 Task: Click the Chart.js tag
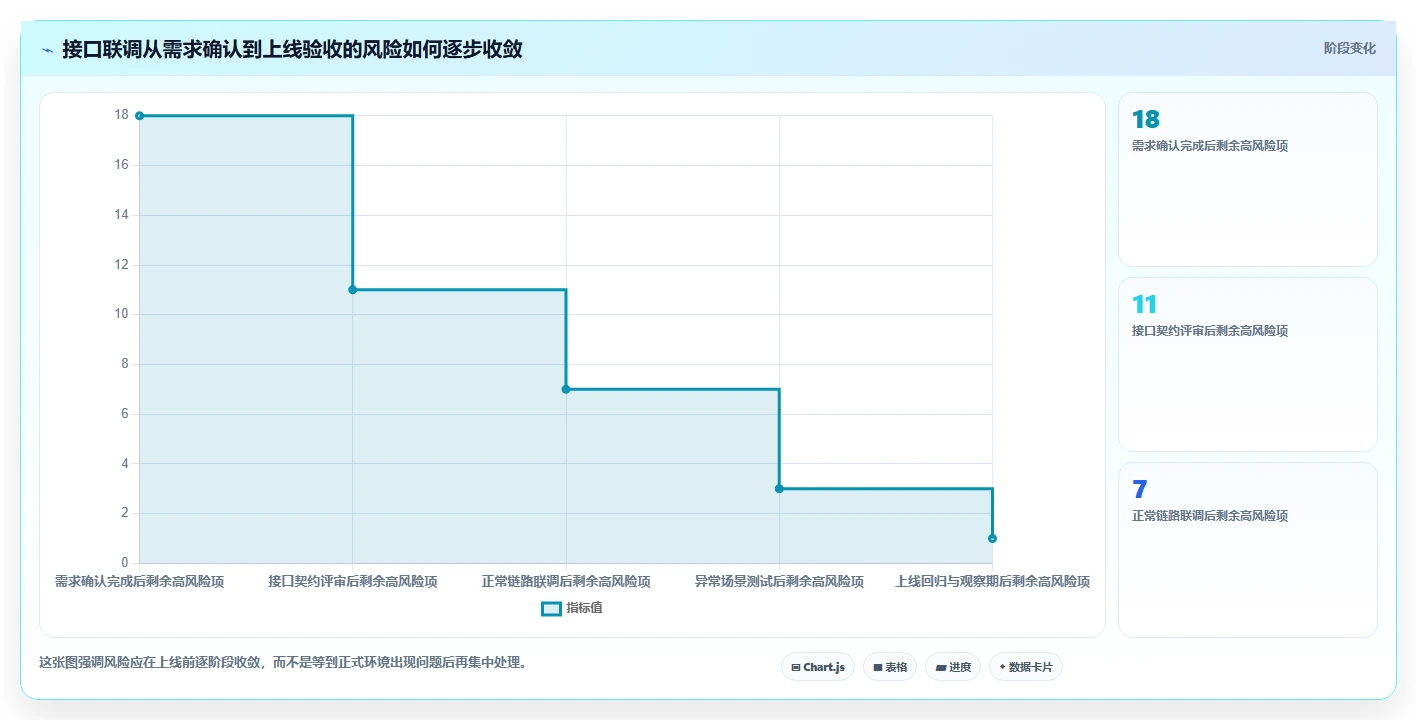pos(817,667)
